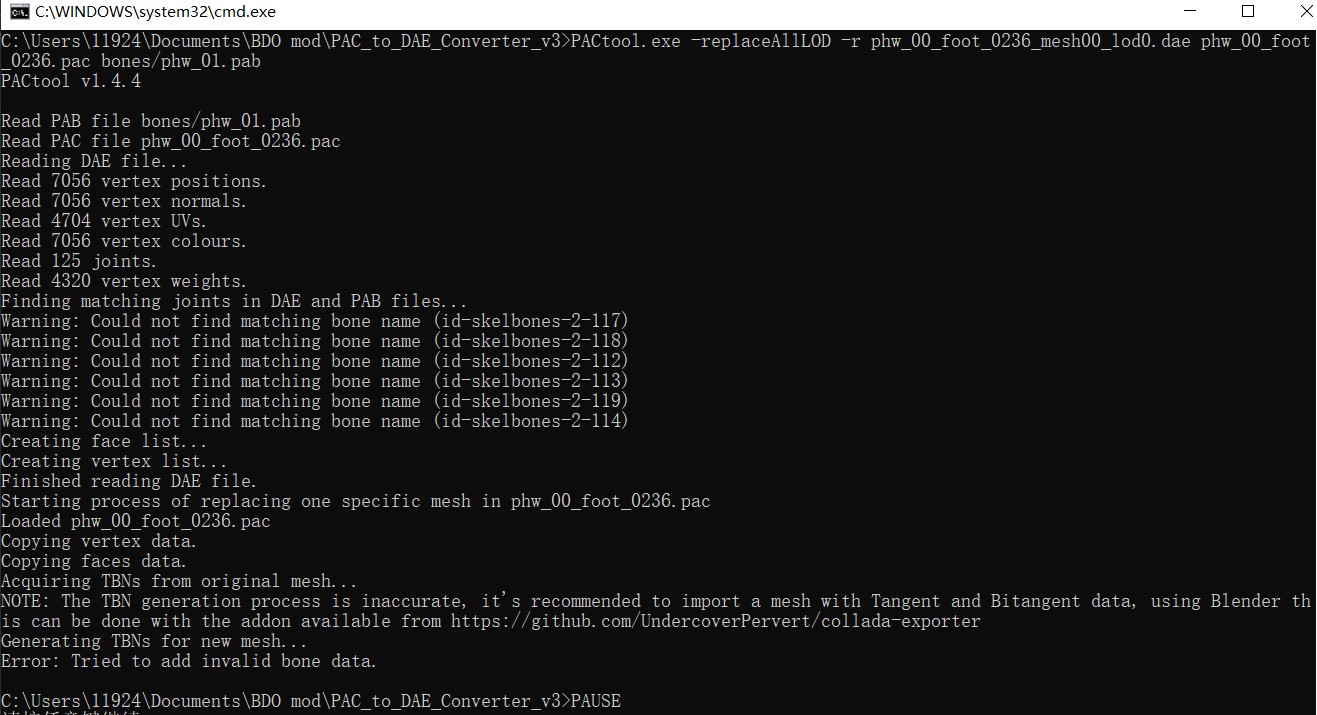This screenshot has height=715, width=1317.
Task: Click the 'Read 125 joints' line
Action: [79, 261]
